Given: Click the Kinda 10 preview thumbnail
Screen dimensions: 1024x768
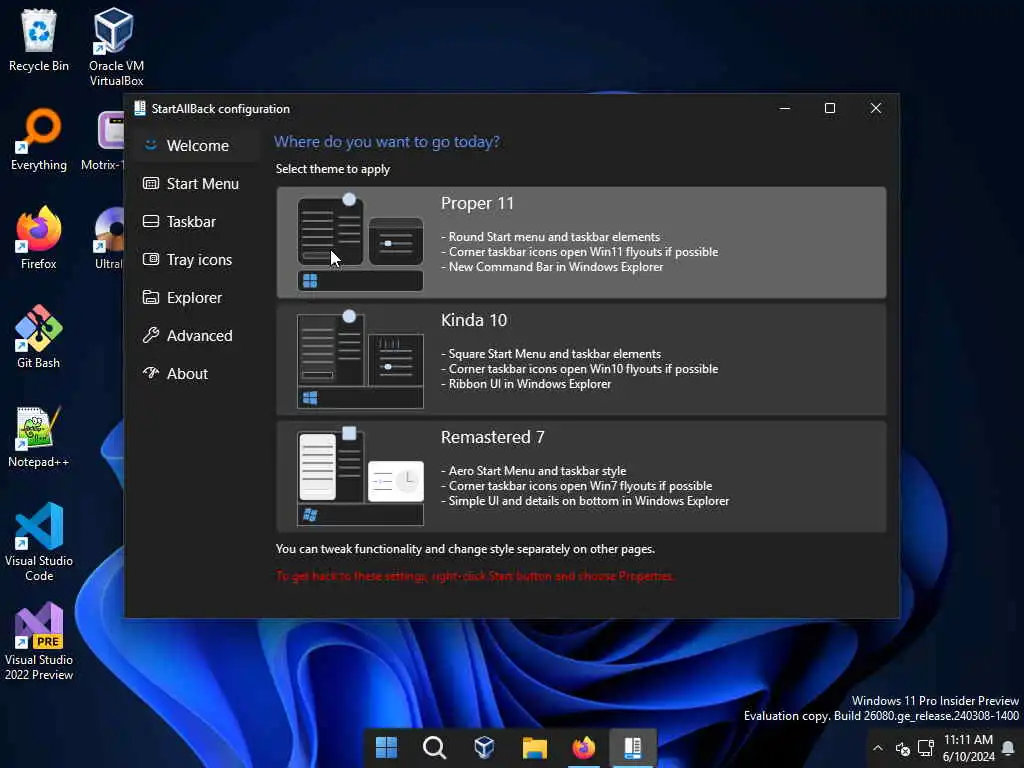Looking at the screenshot, I should click(x=360, y=359).
